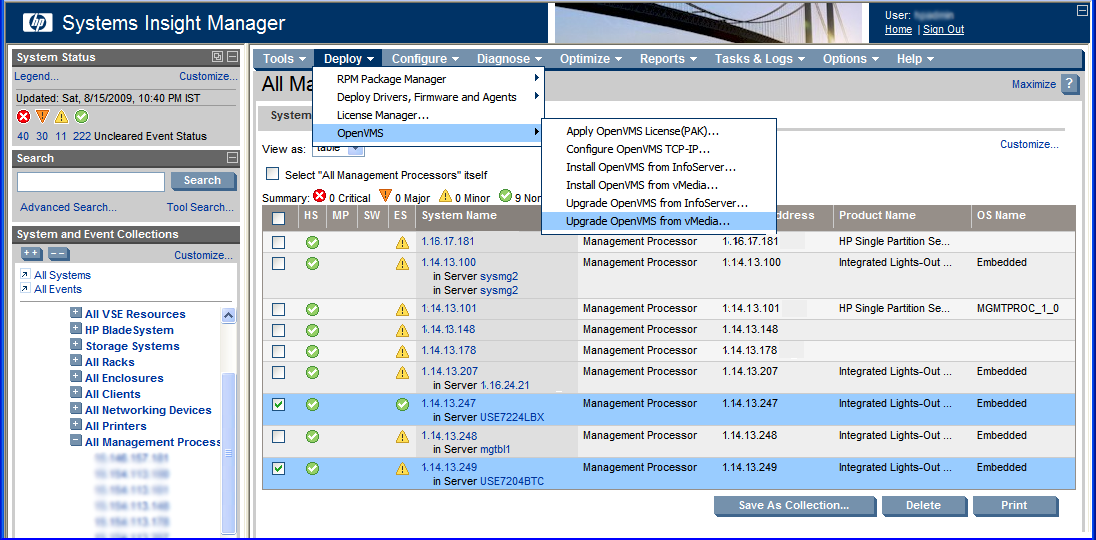
Task: Open the Advanced Search link
Action: 68,207
